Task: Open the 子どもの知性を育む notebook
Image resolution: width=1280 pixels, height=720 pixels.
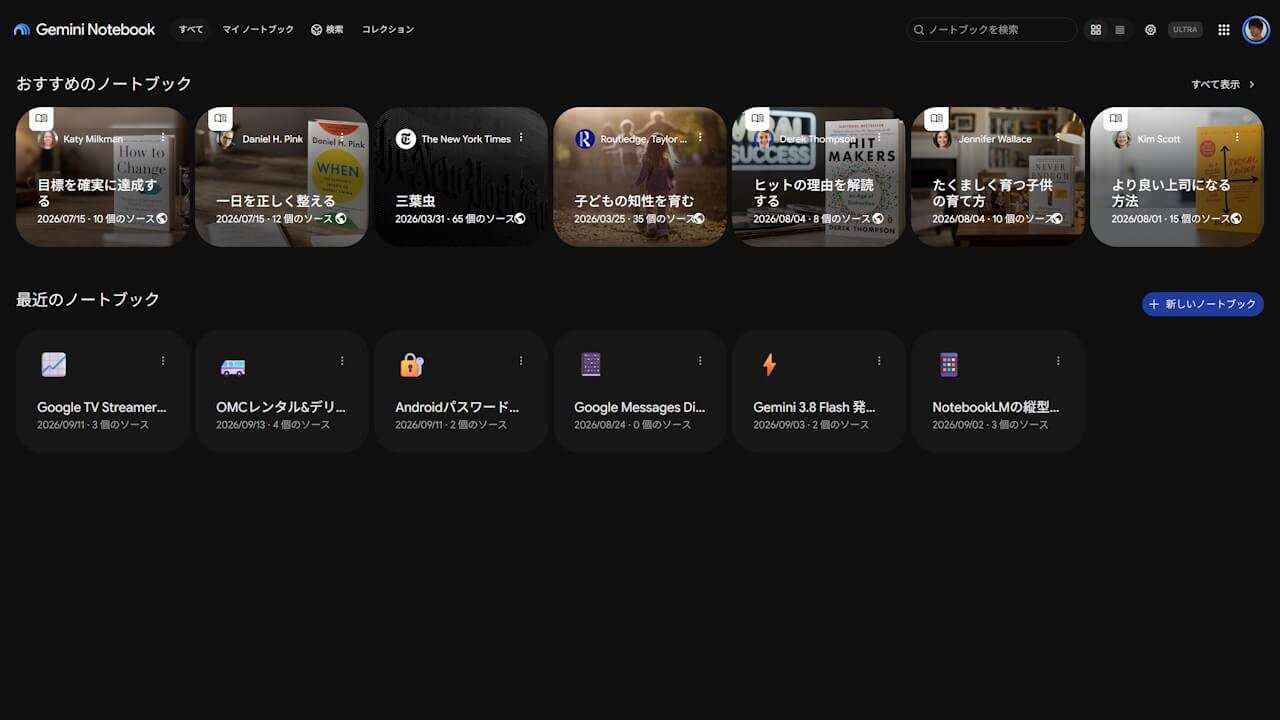Action: click(x=640, y=176)
